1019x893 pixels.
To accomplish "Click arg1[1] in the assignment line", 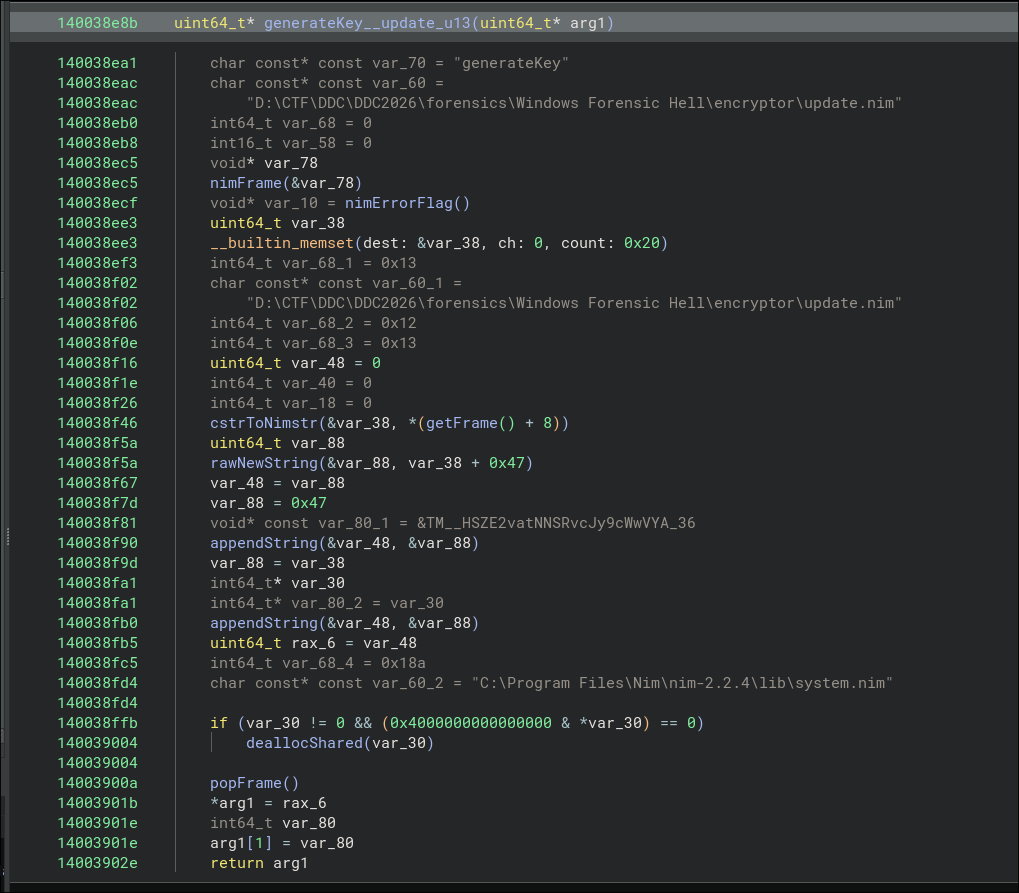I will tap(241, 843).
